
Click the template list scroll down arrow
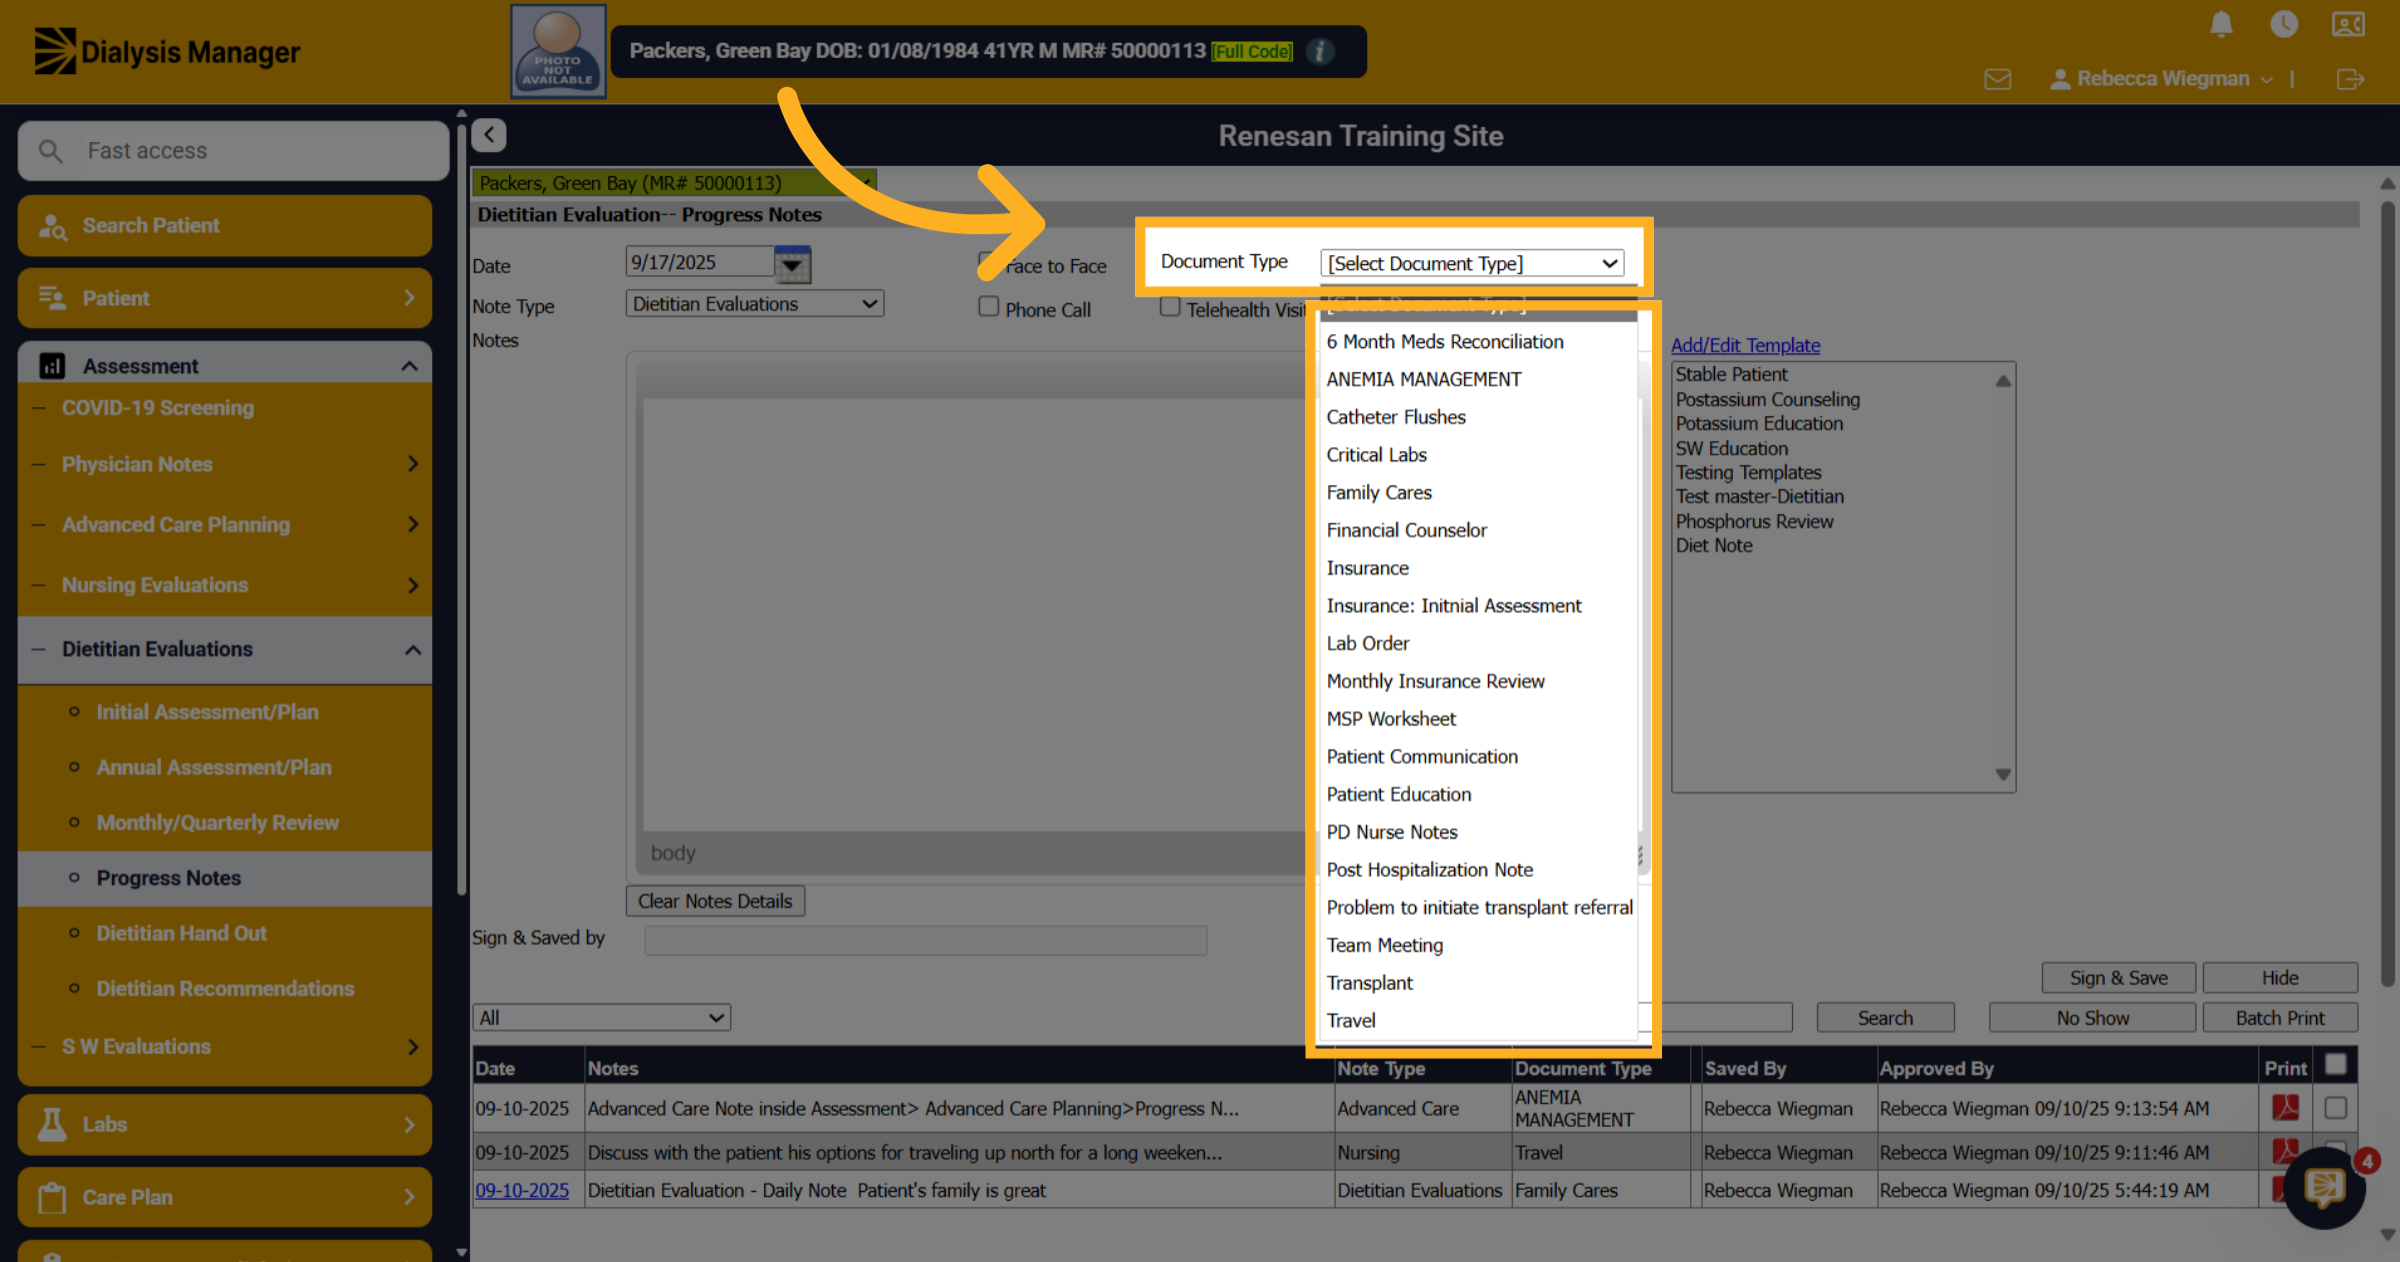pos(2003,774)
